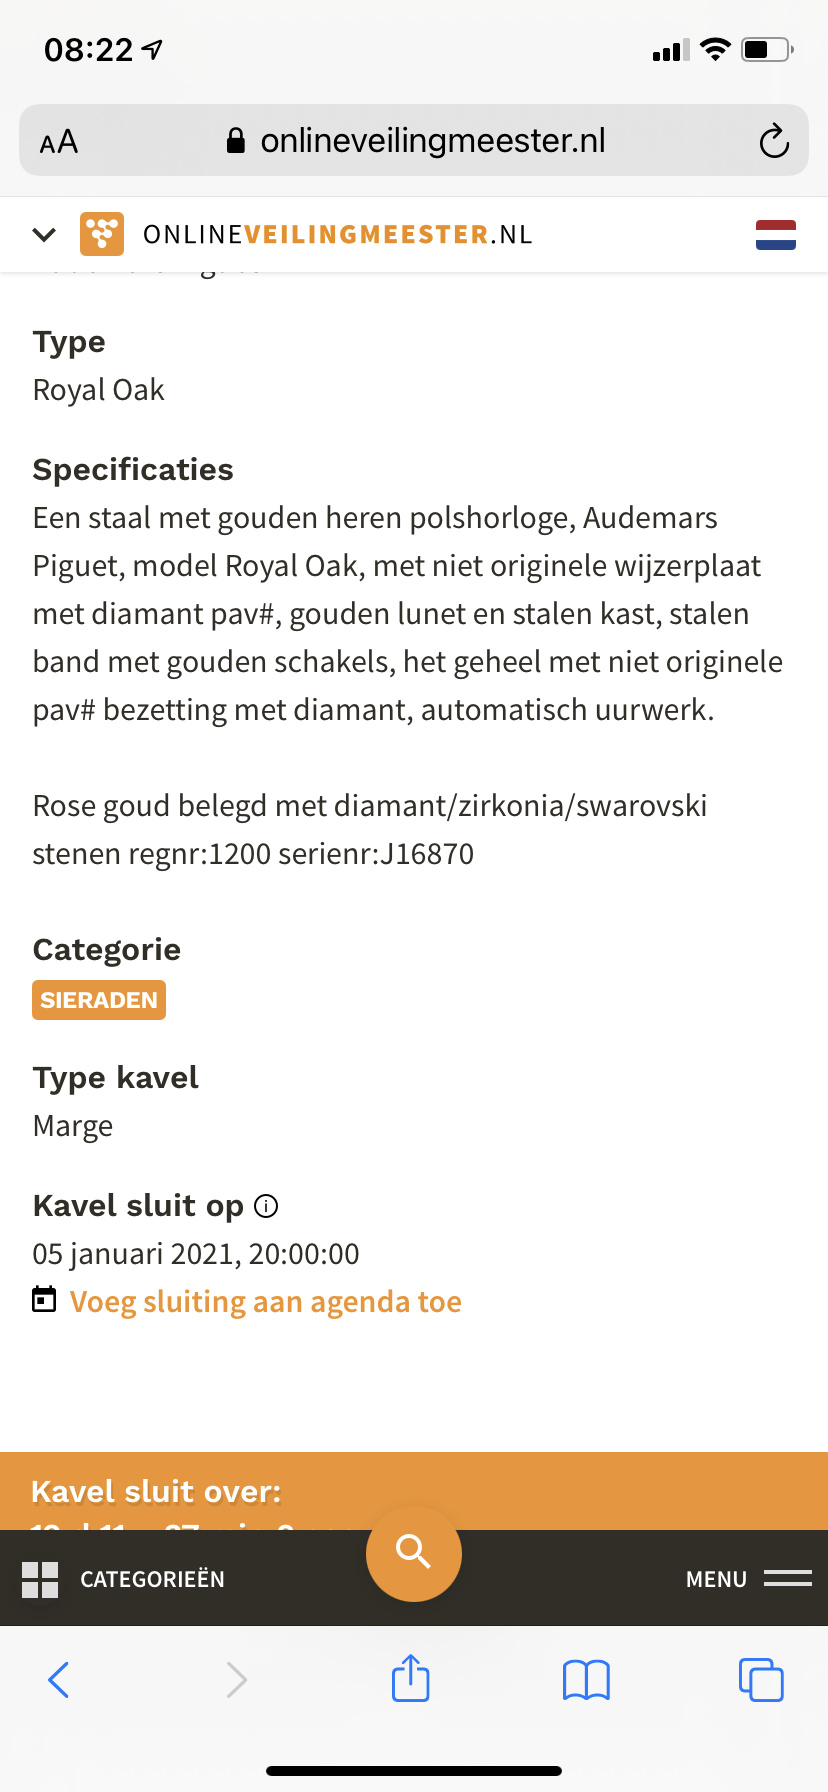828x1792 pixels.
Task: Select the Dutch flag language icon
Action: pyautogui.click(x=776, y=235)
